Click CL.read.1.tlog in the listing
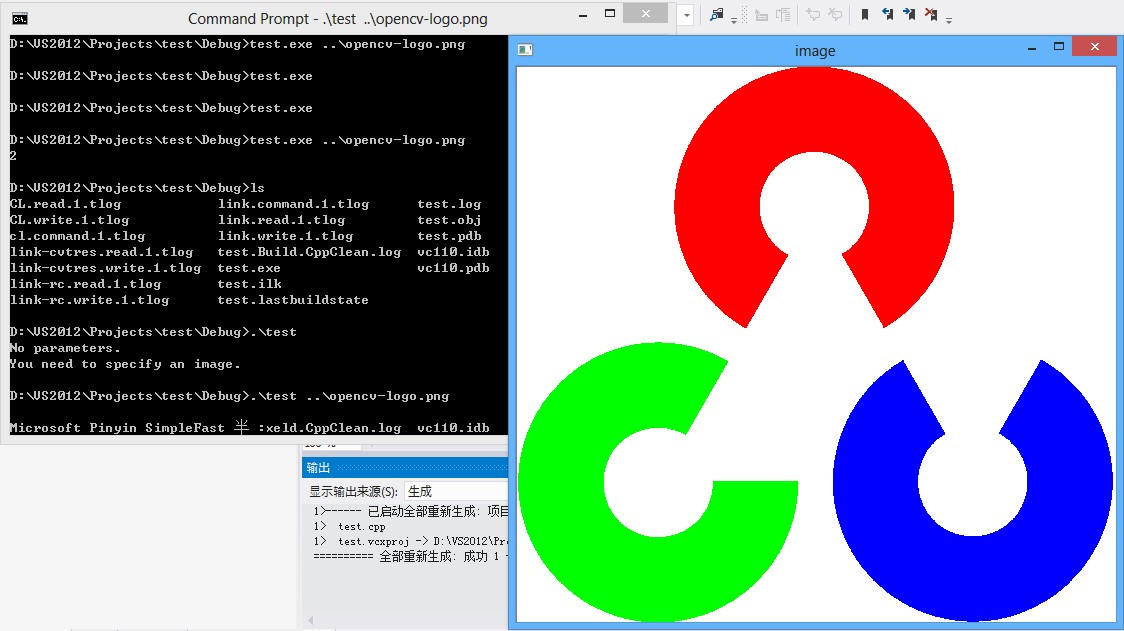Image resolution: width=1124 pixels, height=631 pixels. click(x=65, y=204)
